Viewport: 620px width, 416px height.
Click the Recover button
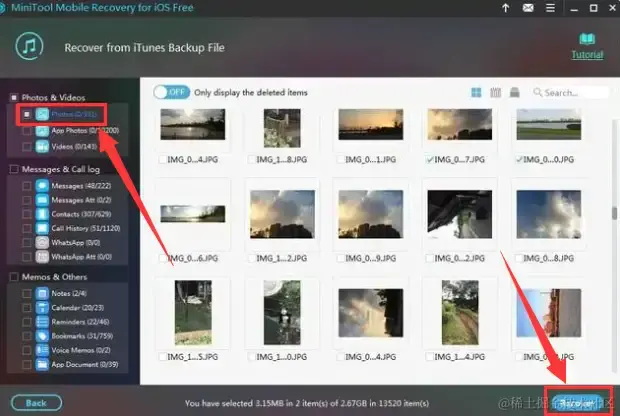(578, 403)
